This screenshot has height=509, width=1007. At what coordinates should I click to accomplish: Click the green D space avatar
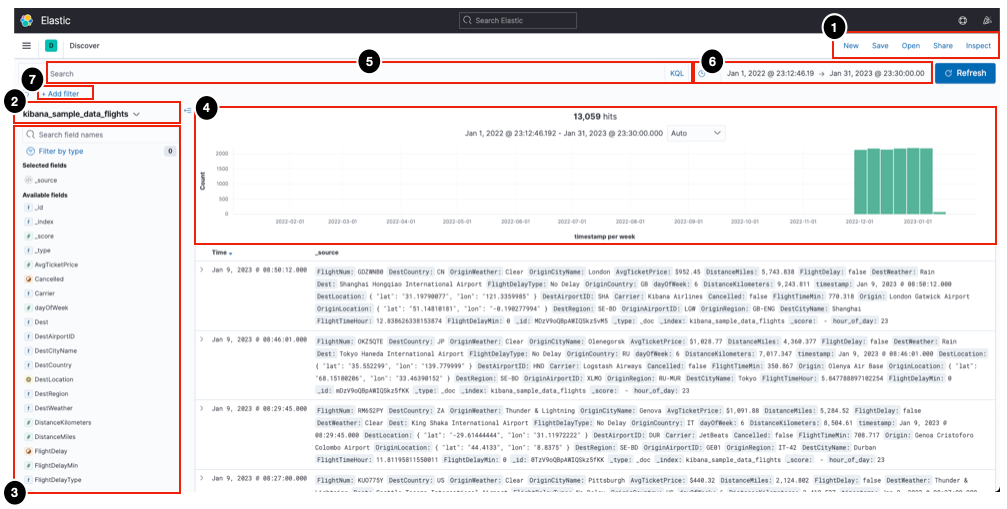pos(51,46)
